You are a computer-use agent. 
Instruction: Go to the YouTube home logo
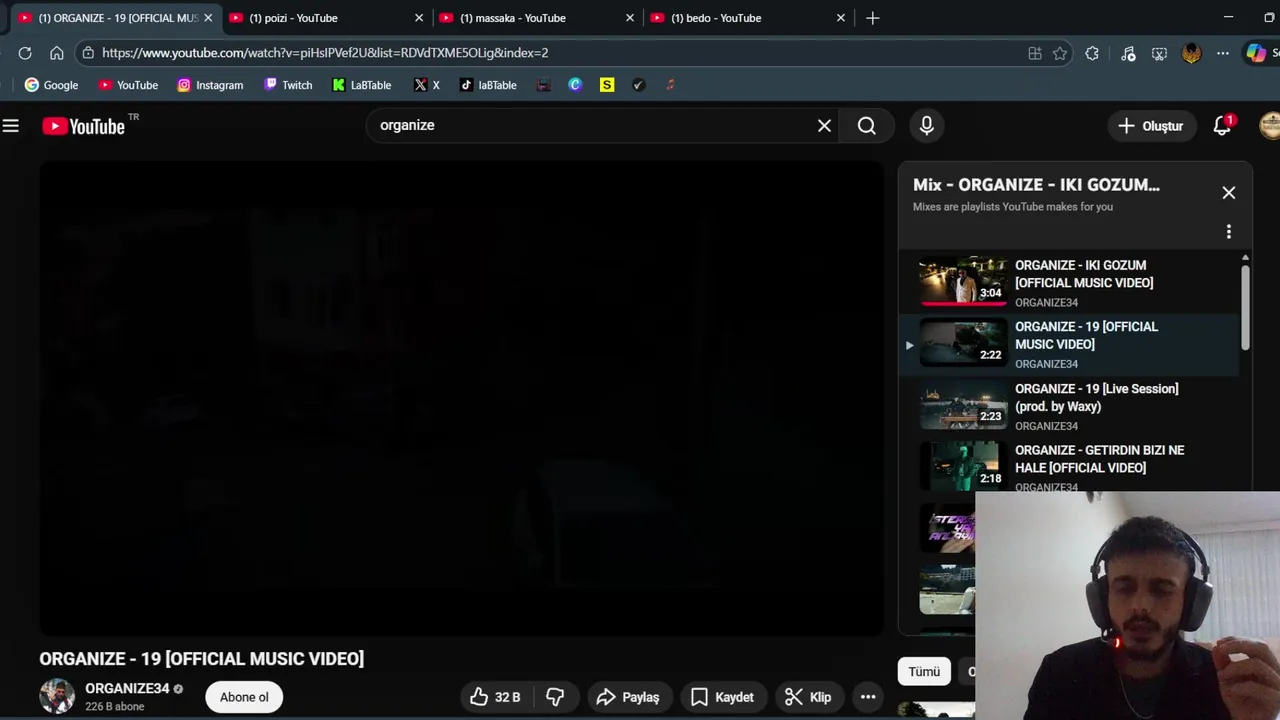pos(84,126)
